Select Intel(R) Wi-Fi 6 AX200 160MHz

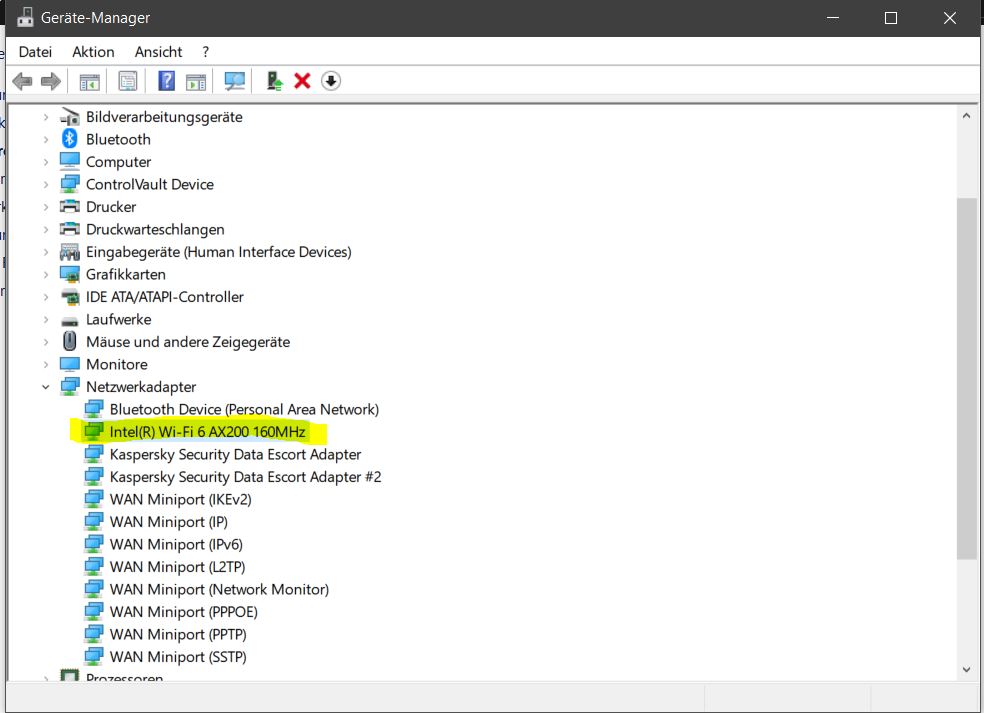click(207, 432)
